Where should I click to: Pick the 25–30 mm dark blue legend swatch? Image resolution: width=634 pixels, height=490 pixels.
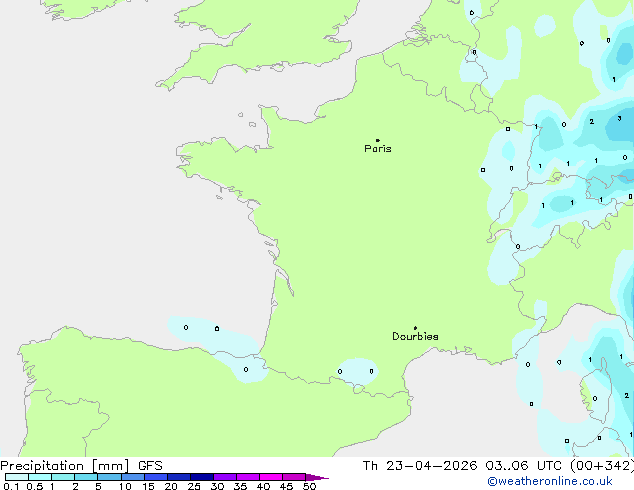click(x=202, y=477)
